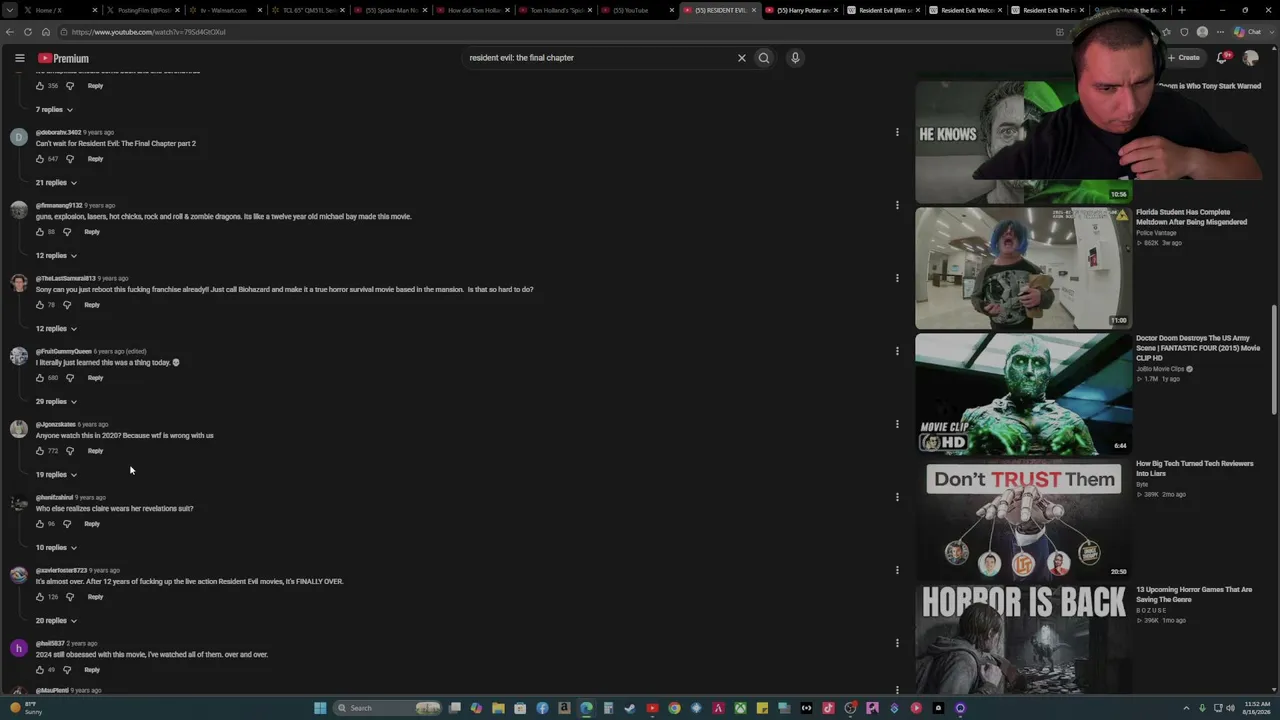The width and height of the screenshot is (1280, 720).
Task: Open the YouTube taskbar icon
Action: point(652,708)
